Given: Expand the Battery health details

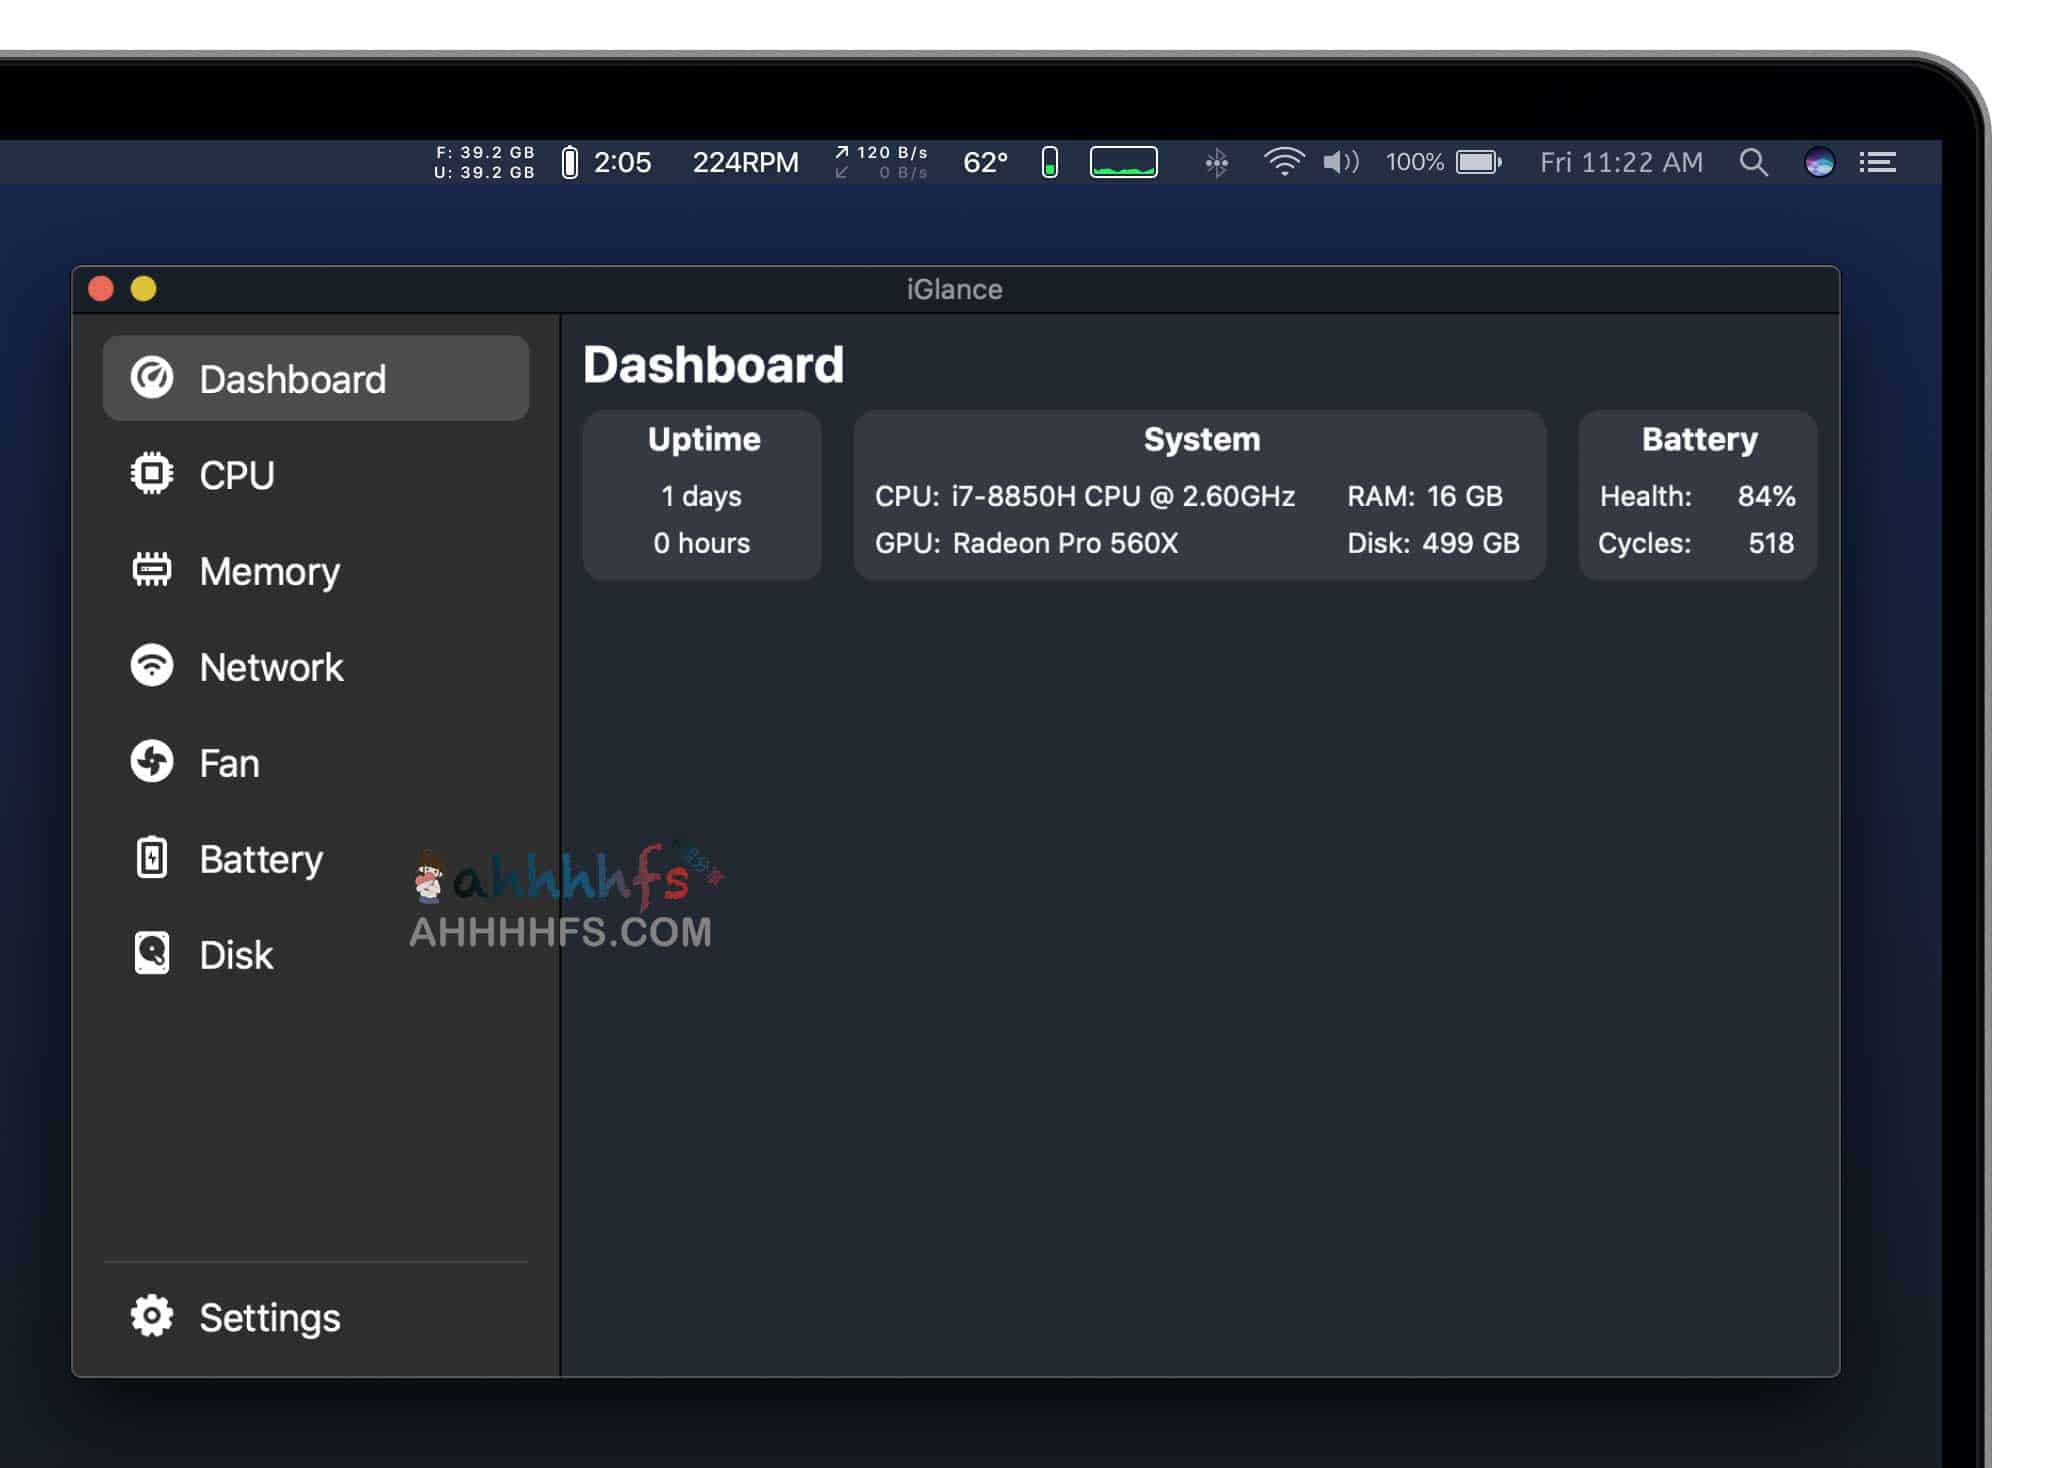Looking at the screenshot, I should tap(260, 858).
